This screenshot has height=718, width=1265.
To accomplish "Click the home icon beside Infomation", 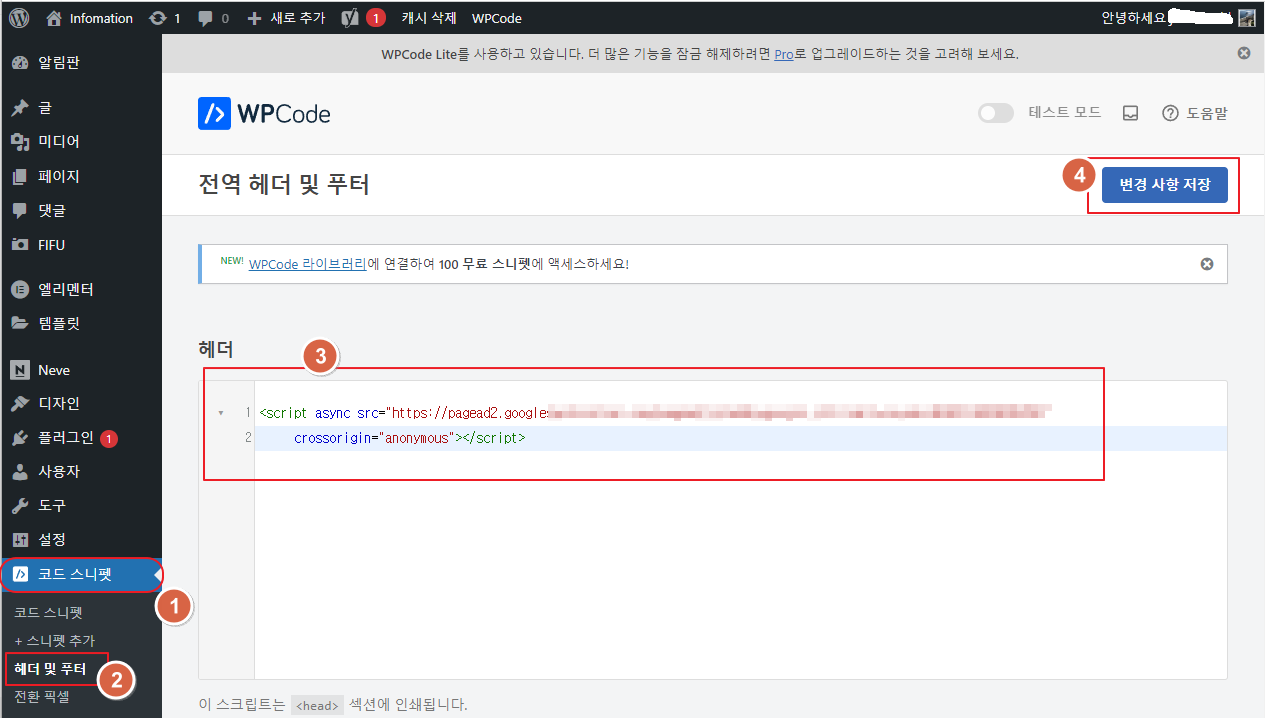I will 54,18.
